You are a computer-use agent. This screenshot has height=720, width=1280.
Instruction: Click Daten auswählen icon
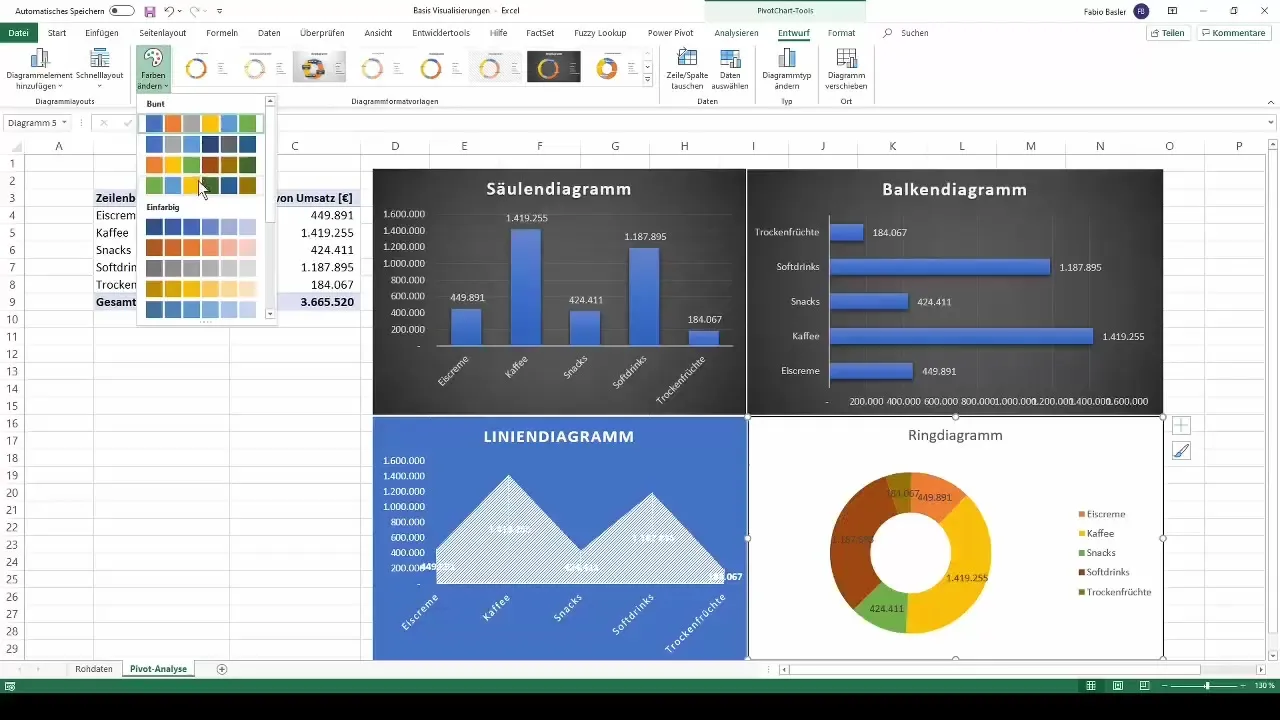click(730, 69)
